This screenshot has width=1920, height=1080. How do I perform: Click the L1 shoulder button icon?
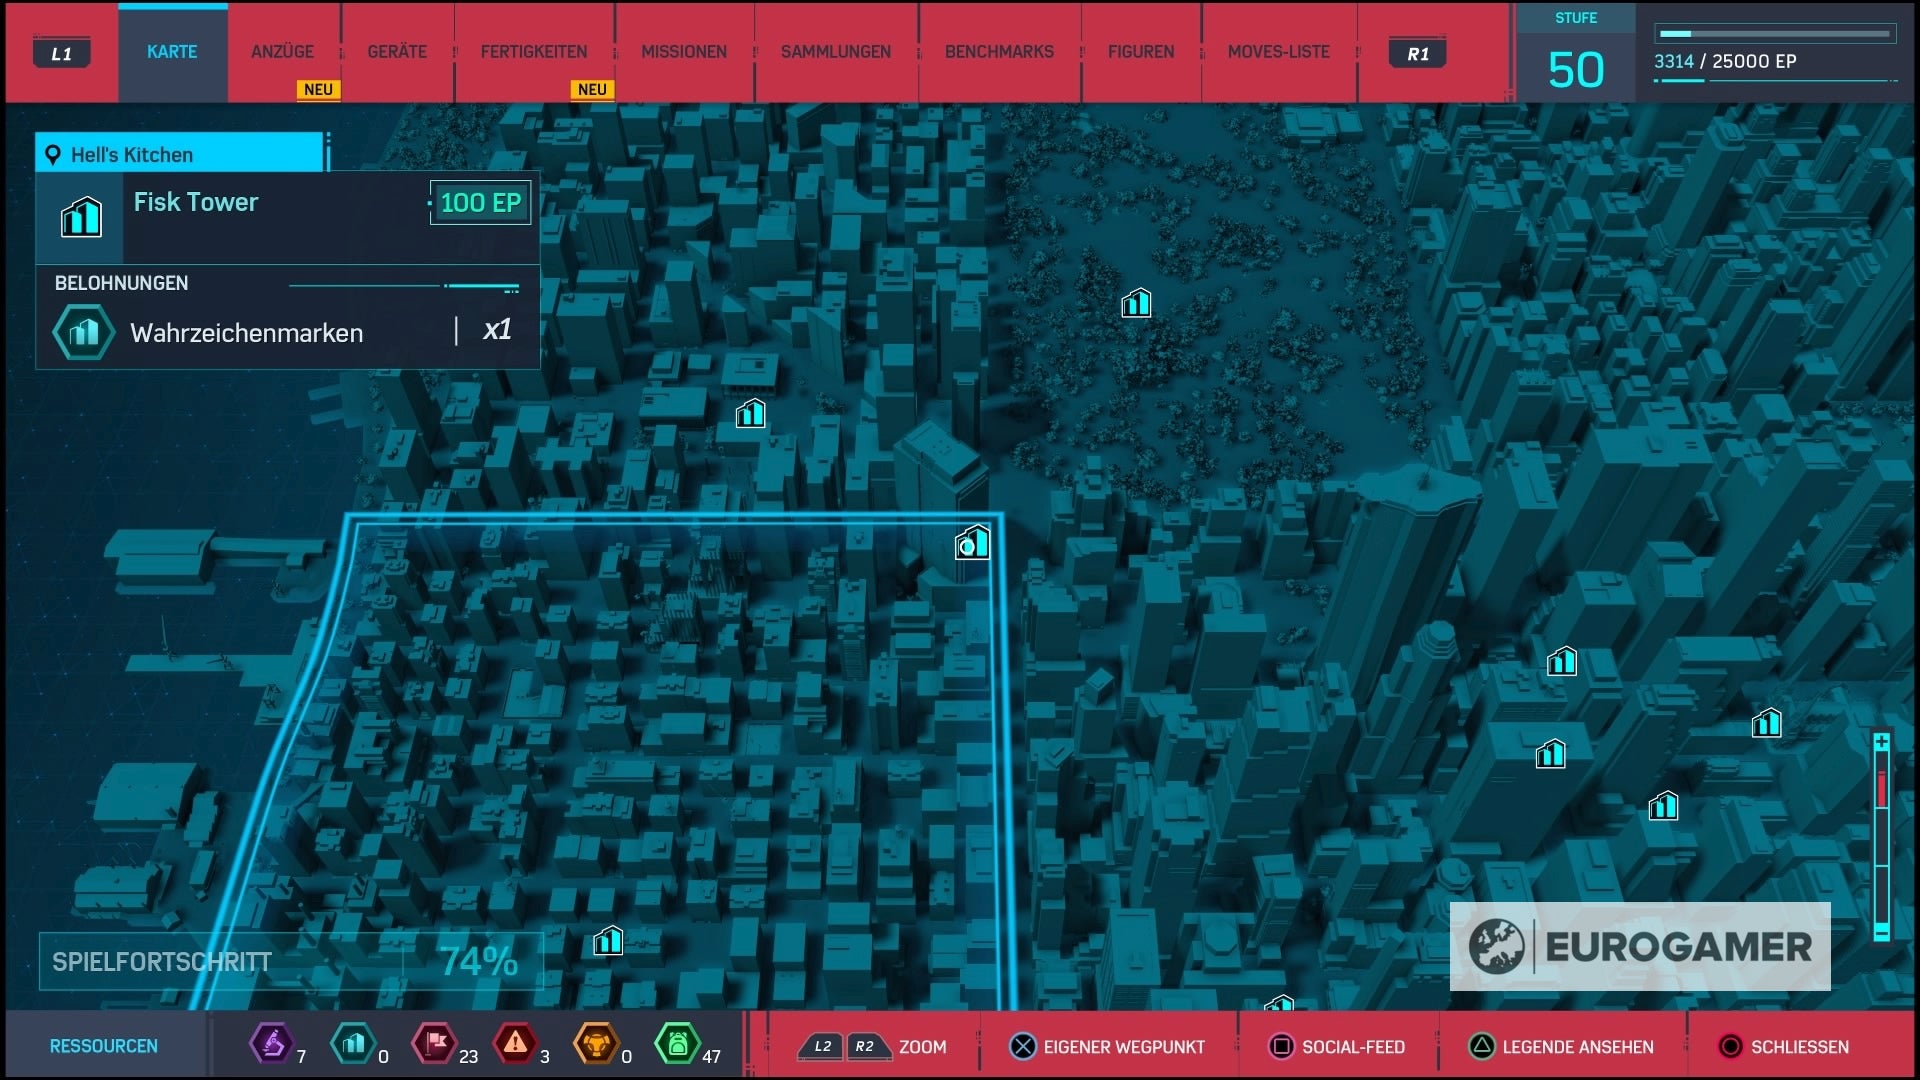(62, 54)
